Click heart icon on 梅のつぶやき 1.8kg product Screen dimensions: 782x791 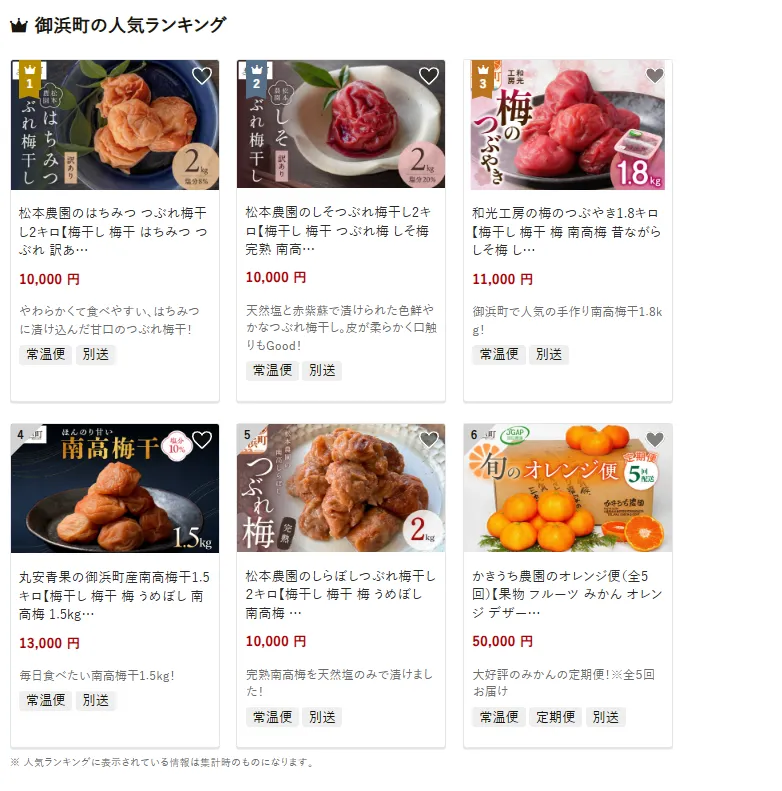(x=655, y=76)
